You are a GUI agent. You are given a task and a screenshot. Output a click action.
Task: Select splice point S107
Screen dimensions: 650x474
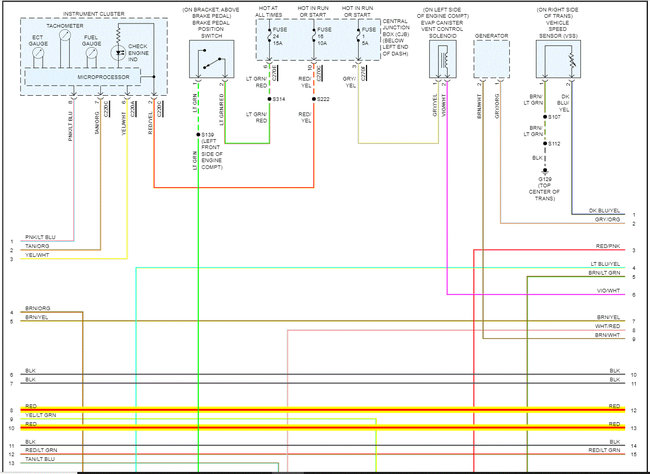[x=545, y=117]
